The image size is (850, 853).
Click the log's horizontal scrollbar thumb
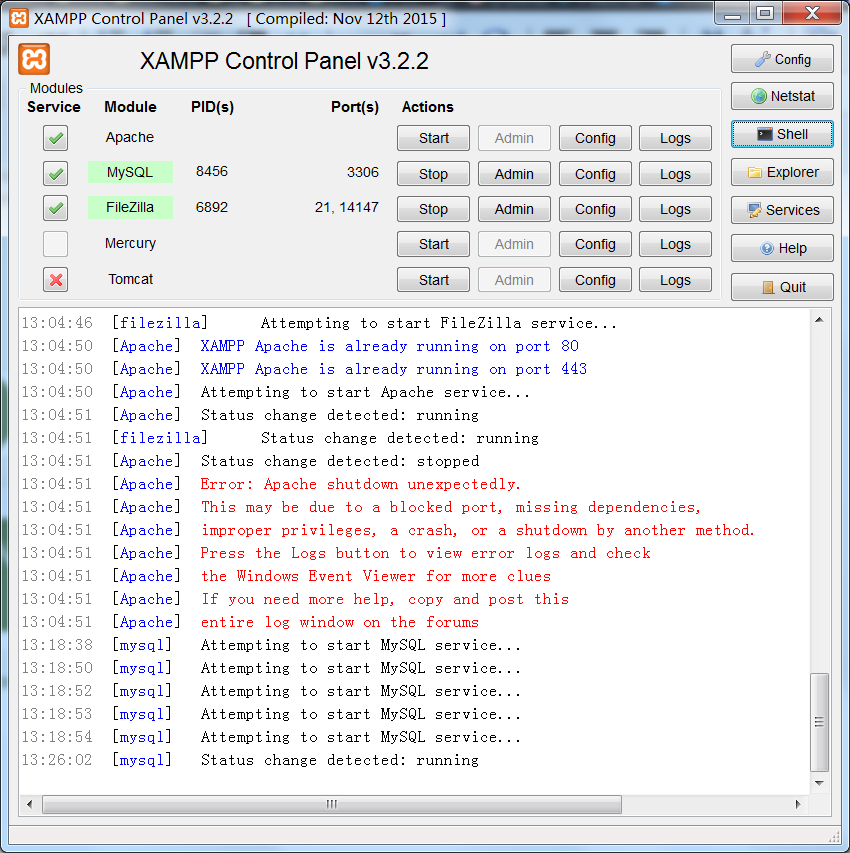click(332, 804)
